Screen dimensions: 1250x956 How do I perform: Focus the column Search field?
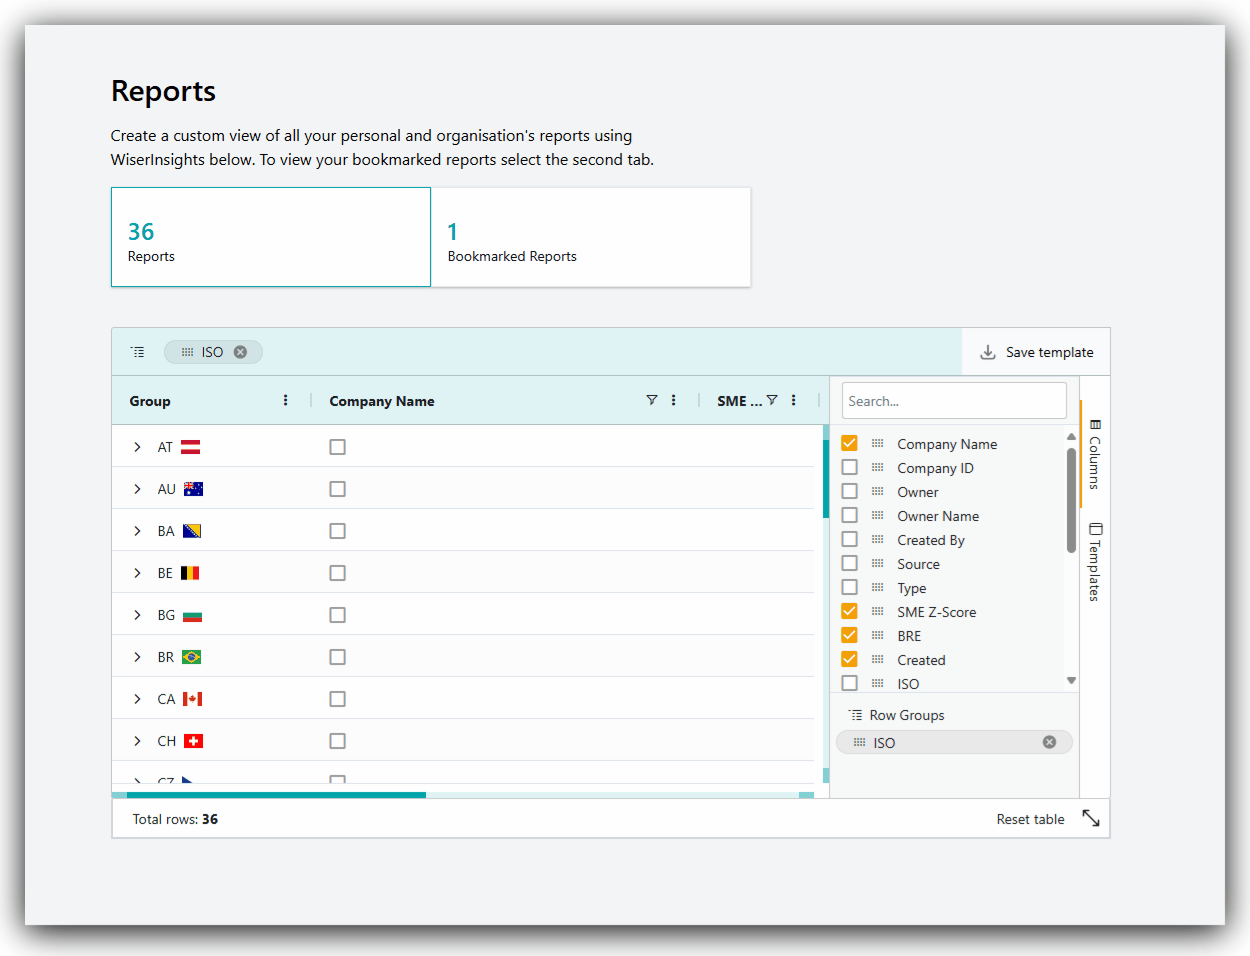954,401
